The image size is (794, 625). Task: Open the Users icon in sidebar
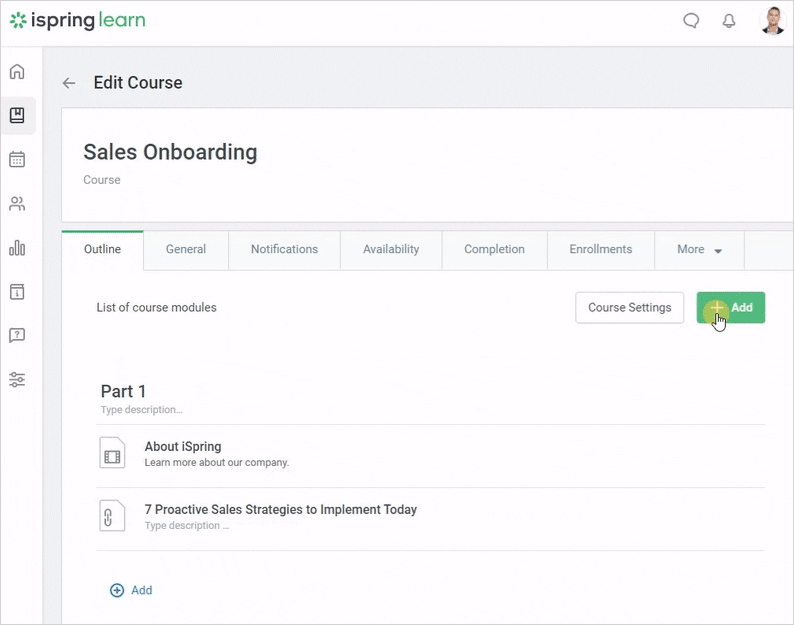(17, 204)
